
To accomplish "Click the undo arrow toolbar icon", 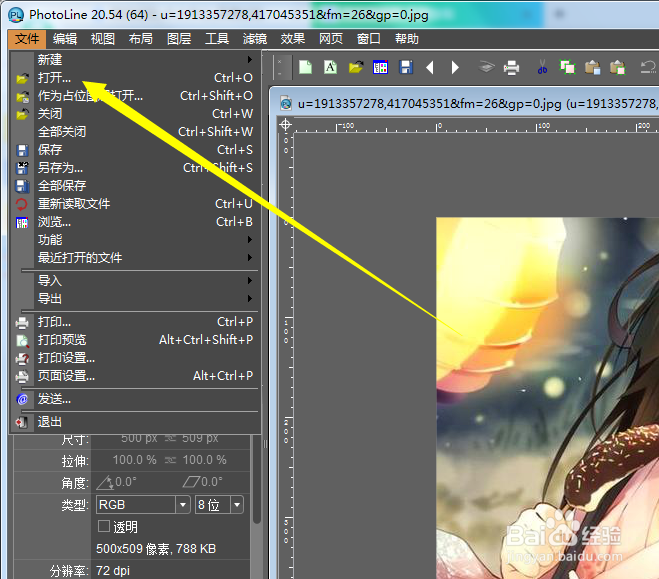I will tap(648, 67).
